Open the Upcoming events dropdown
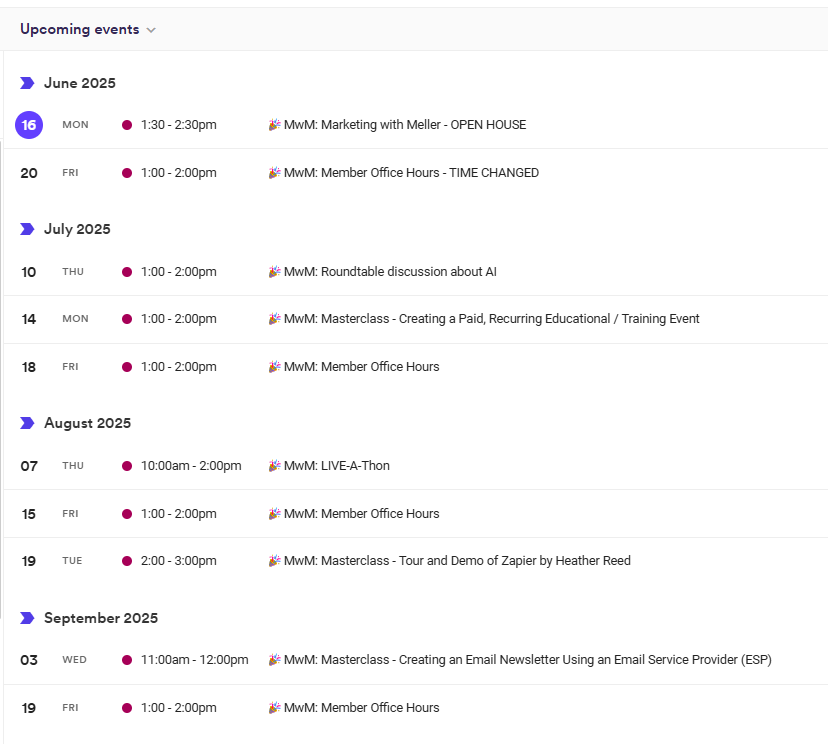Screen dimensions: 828x744 [x=88, y=29]
